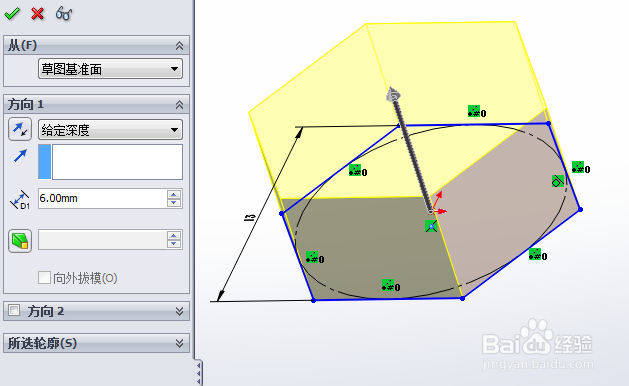The height and width of the screenshot is (386, 629).
Task: Toggle detailed preview glasses icon
Action: (64, 14)
